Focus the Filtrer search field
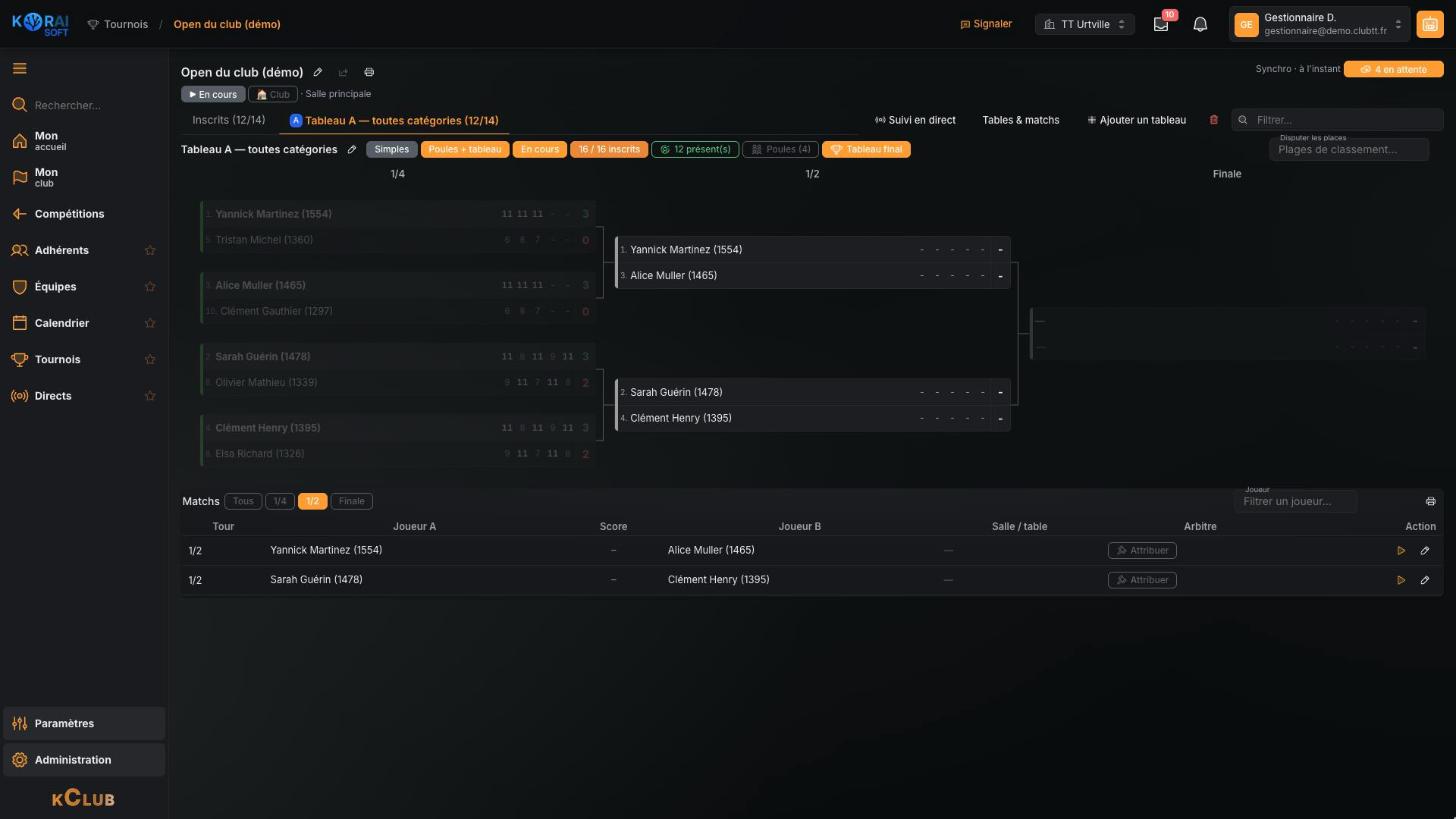The image size is (1456, 819). coord(1337,120)
